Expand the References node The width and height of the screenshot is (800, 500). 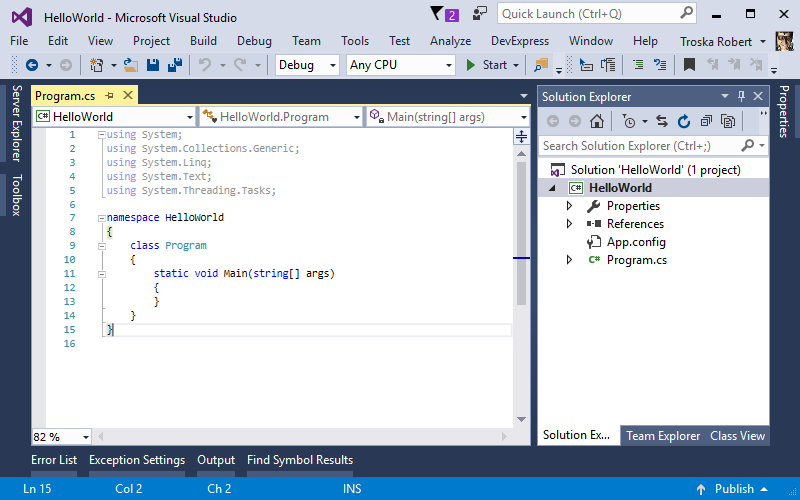coord(569,224)
